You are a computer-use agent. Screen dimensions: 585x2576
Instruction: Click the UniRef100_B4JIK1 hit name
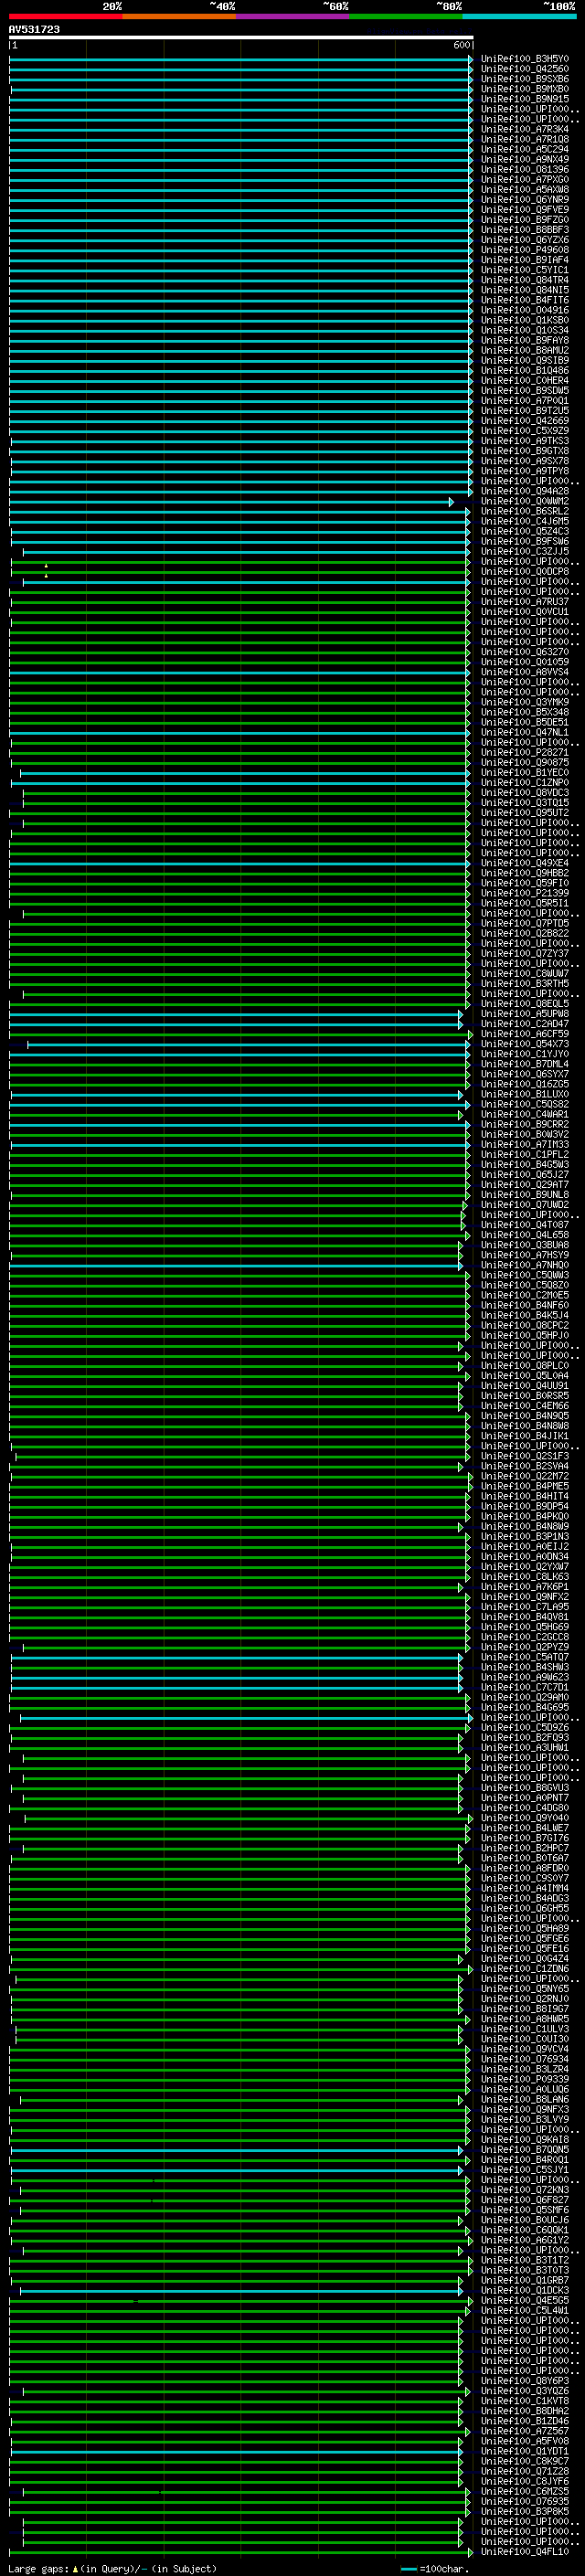pos(525,1436)
